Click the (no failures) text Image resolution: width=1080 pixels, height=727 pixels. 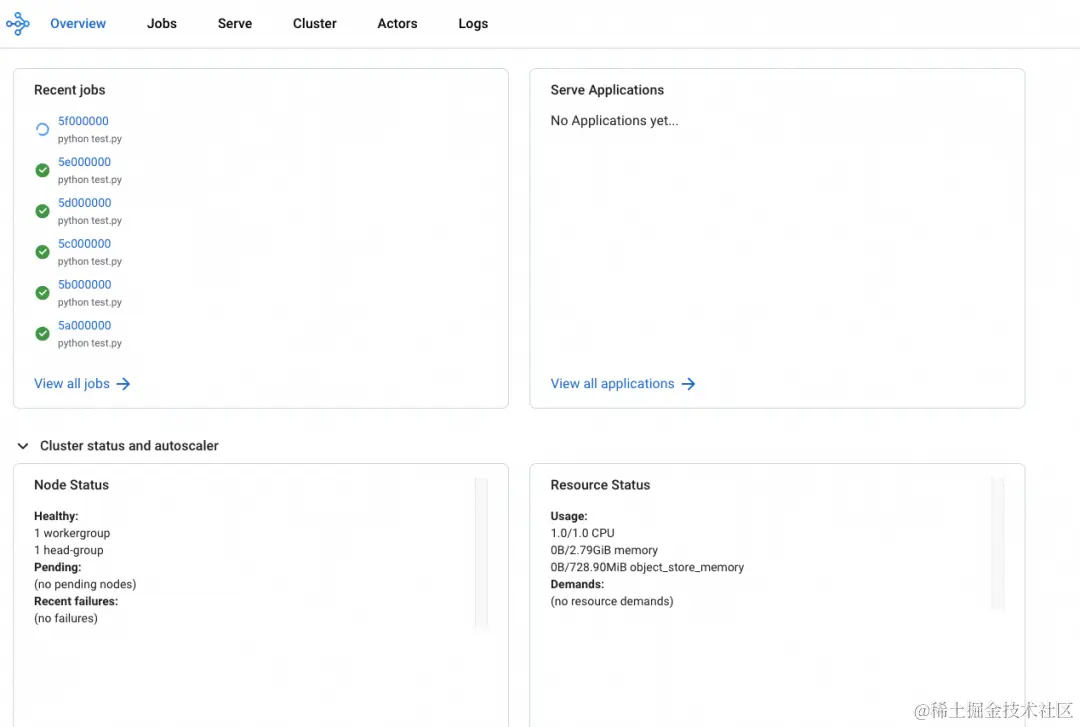66,618
